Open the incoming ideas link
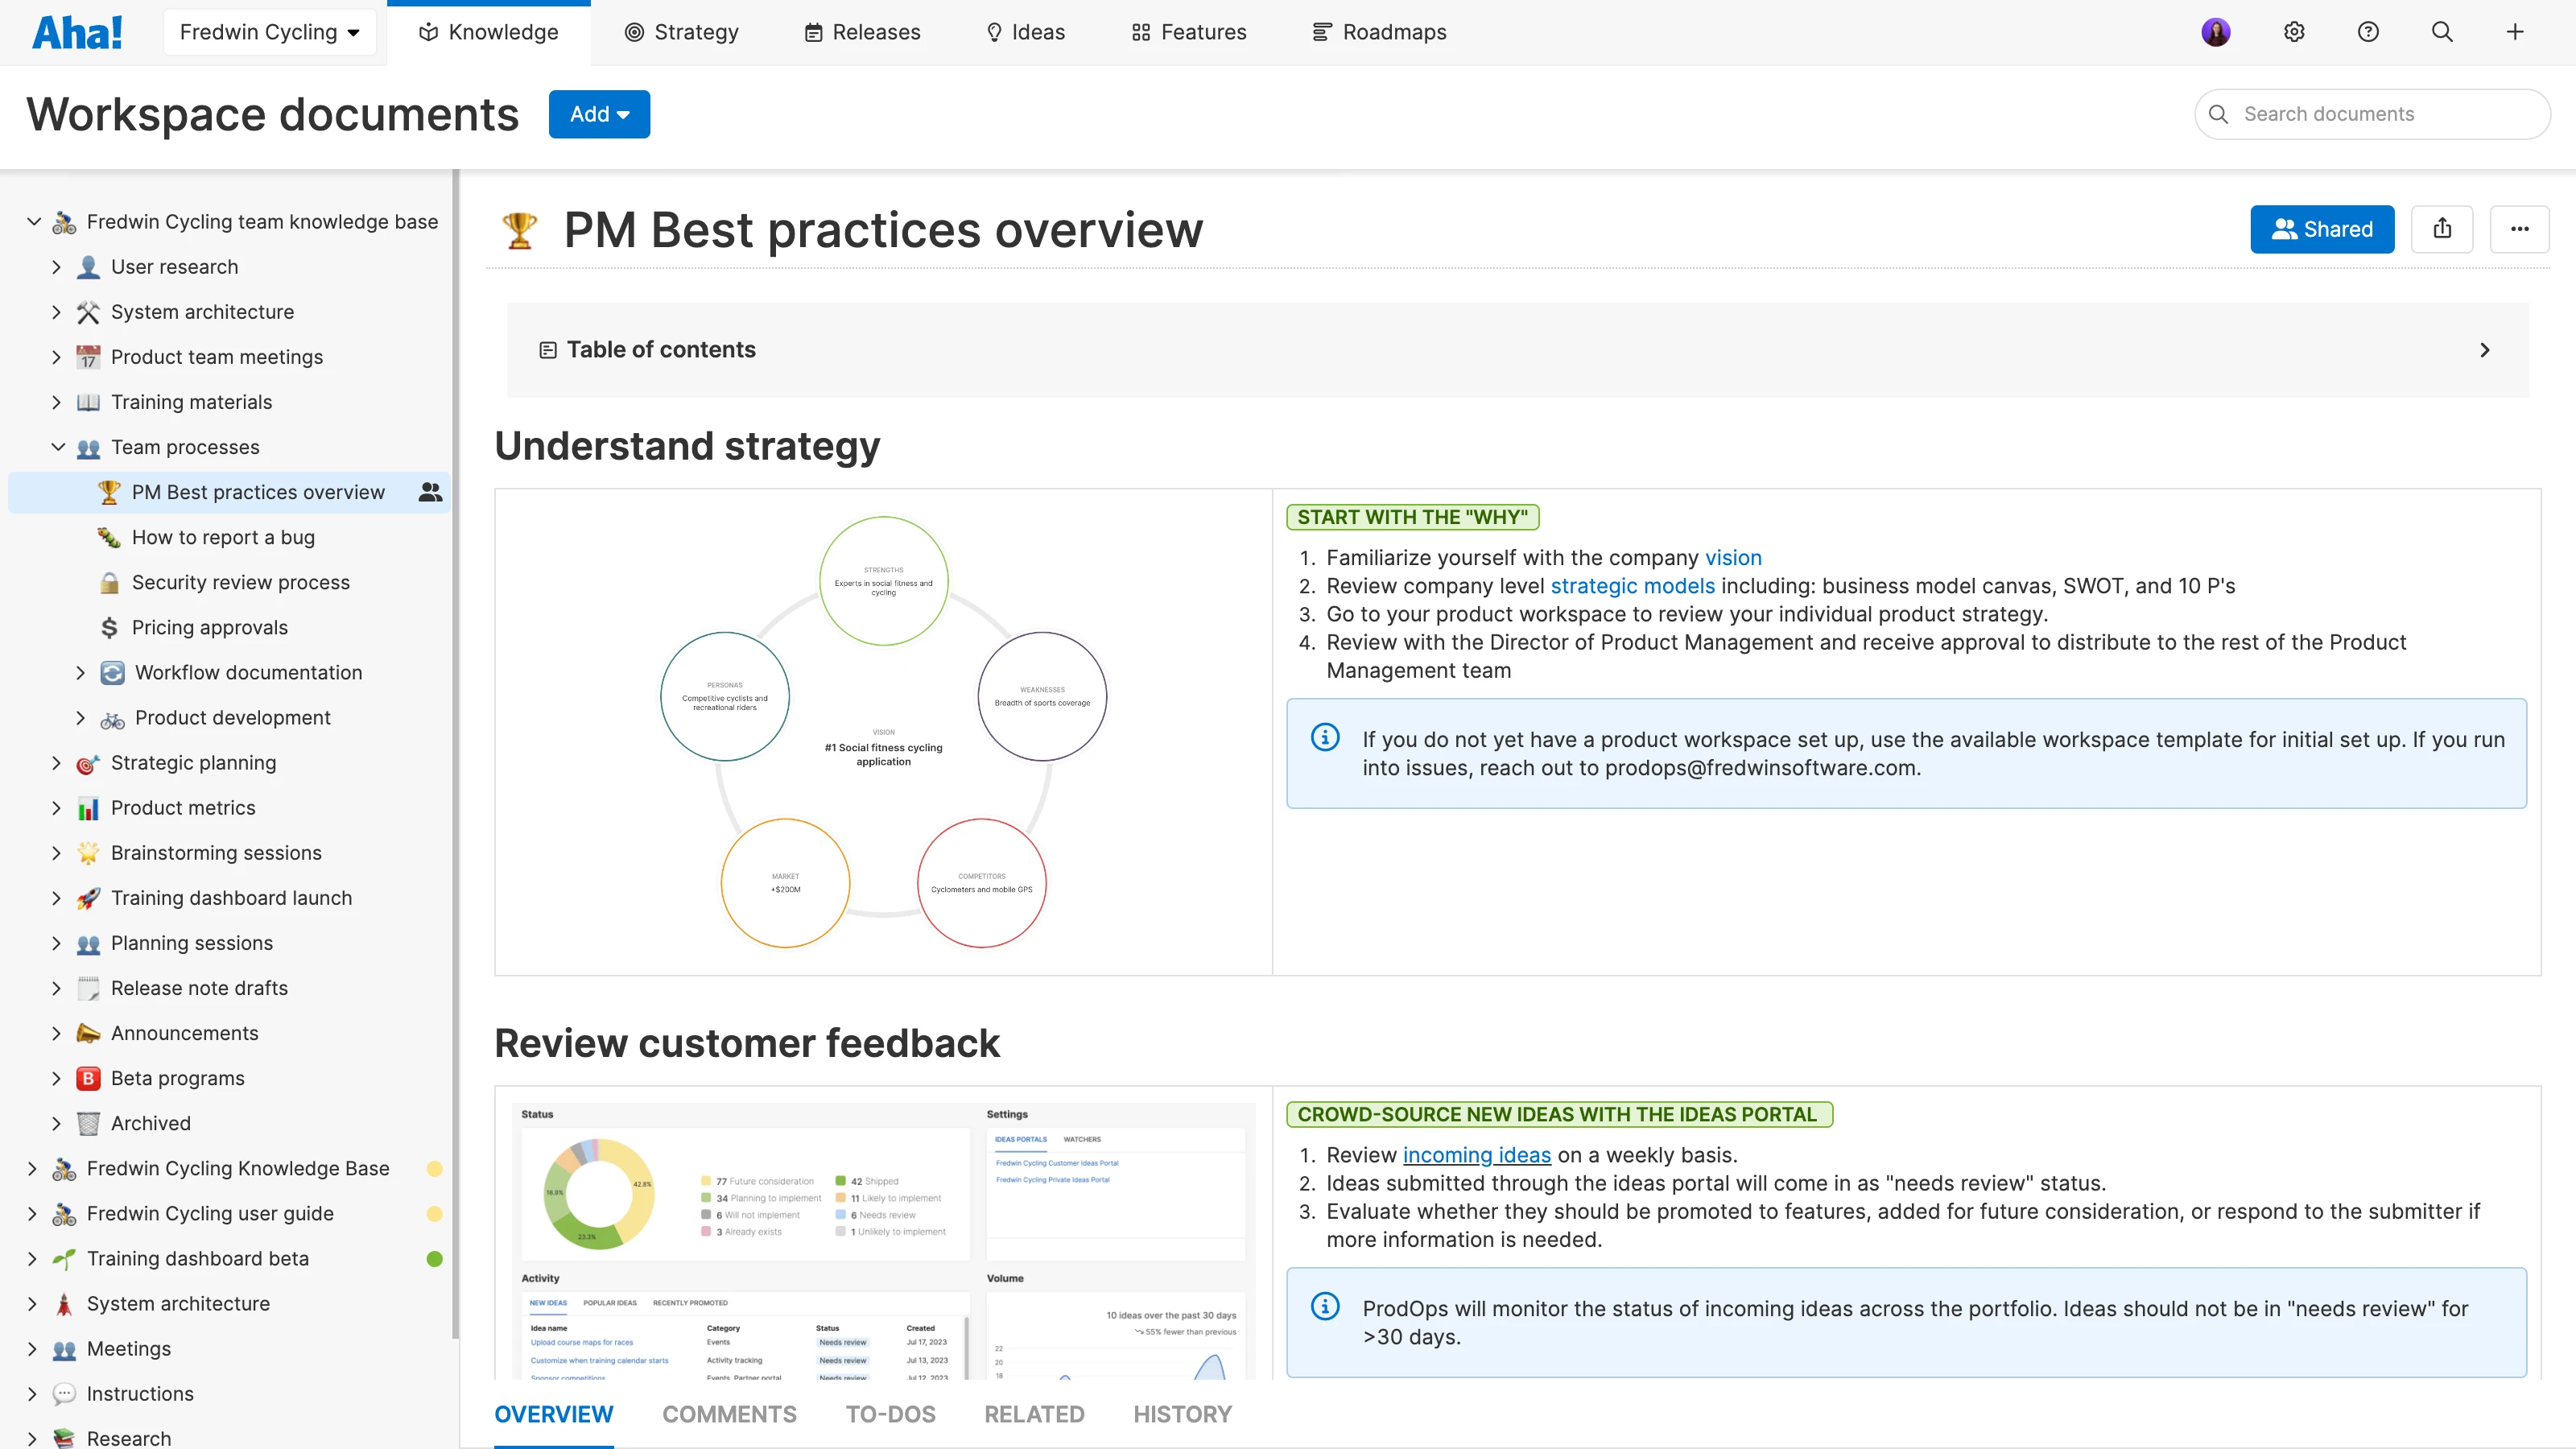The image size is (2576, 1449). 1477,1154
